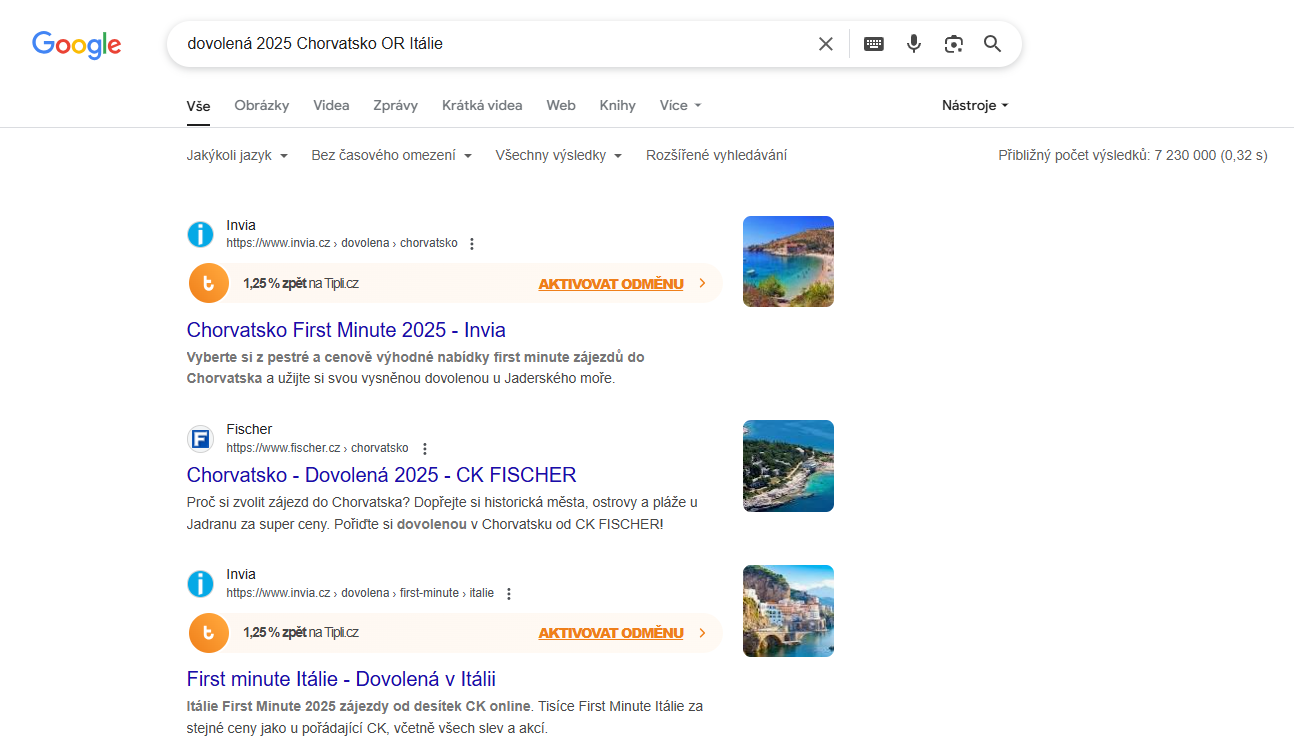The width and height of the screenshot is (1294, 748).
Task: Click the Invia site name above Chorvatsko result
Action: [241, 225]
